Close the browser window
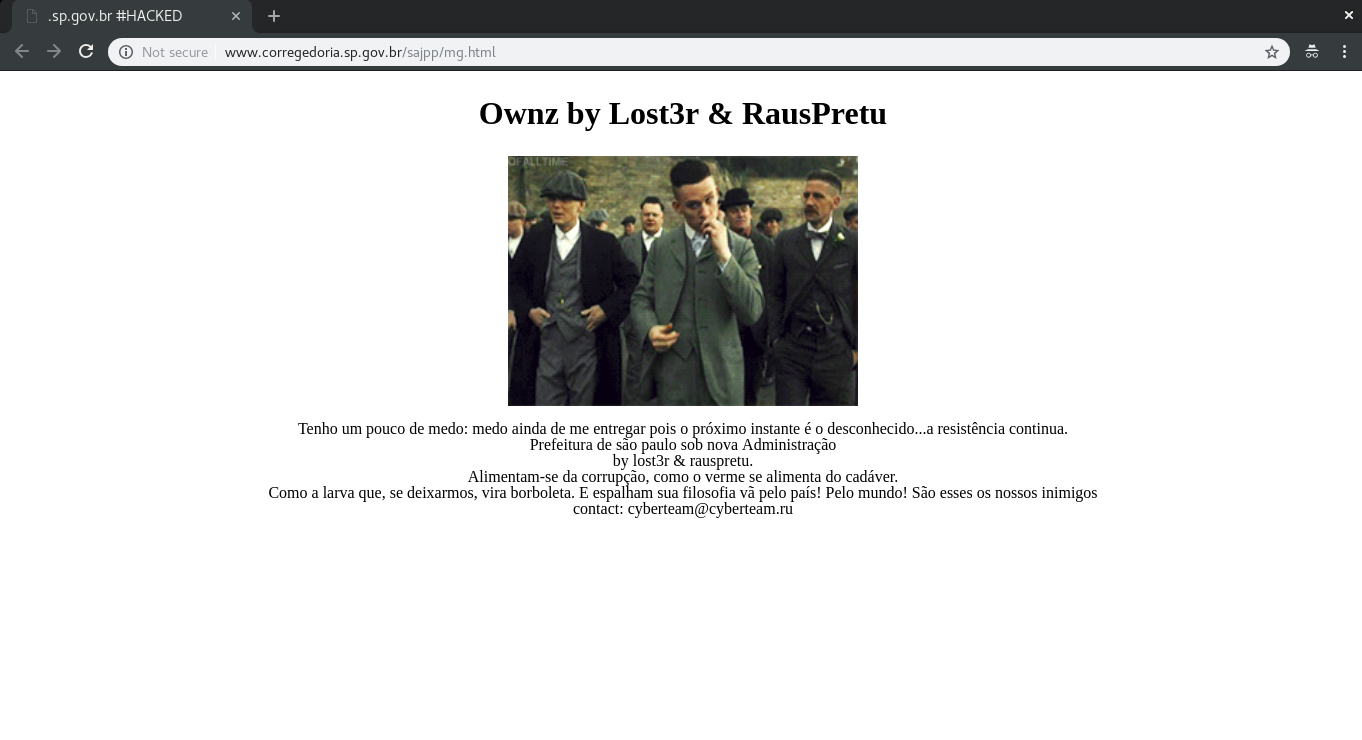This screenshot has height=740, width=1362. pyautogui.click(x=1349, y=15)
